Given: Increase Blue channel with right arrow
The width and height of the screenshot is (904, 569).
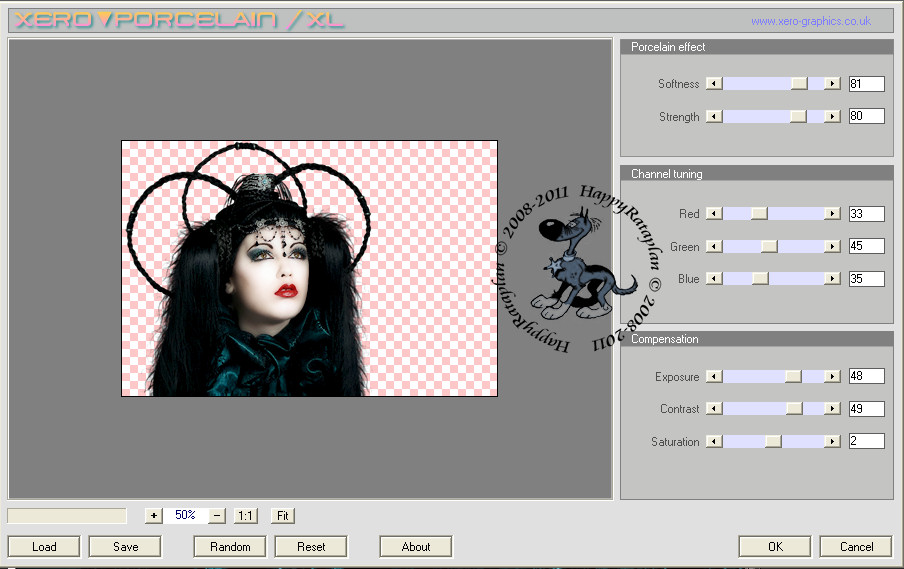Looking at the screenshot, I should coord(832,278).
